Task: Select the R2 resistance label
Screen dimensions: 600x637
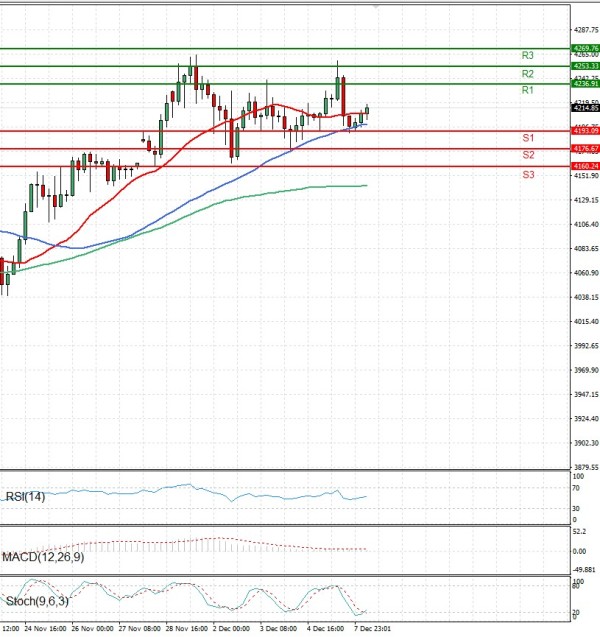Action: pyautogui.click(x=527, y=74)
